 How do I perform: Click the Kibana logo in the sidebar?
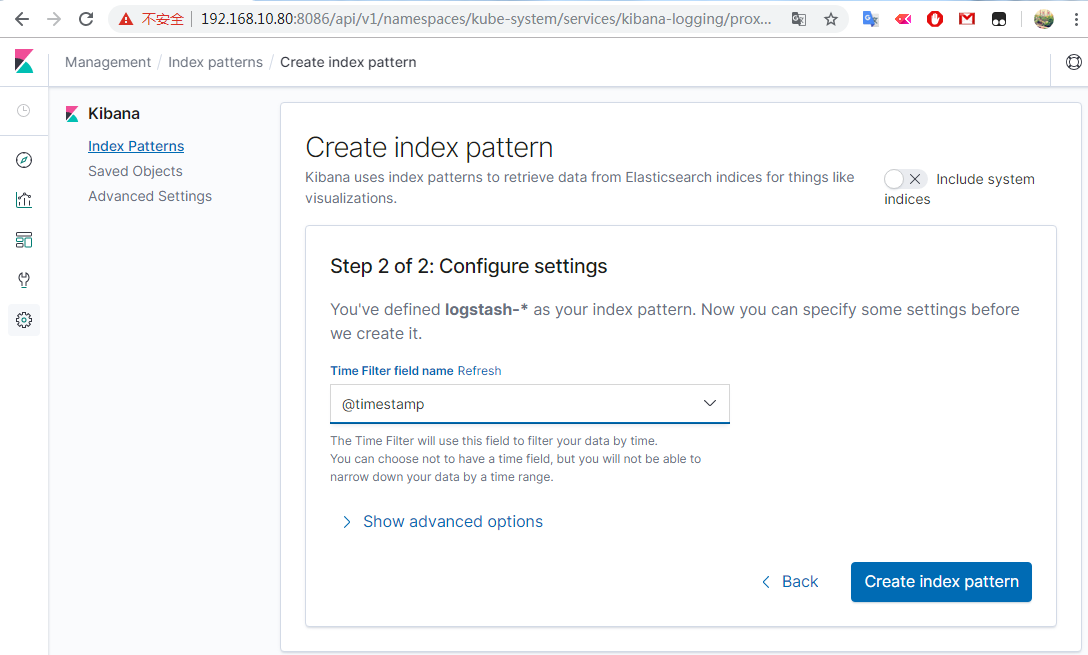click(x=24, y=62)
